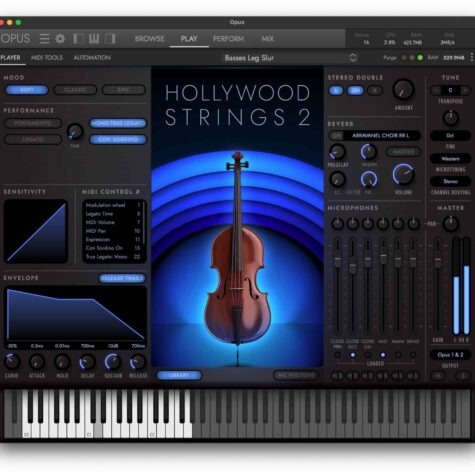Screen dimensions: 475x475
Task: Switch to the Mix page
Action: (x=267, y=39)
